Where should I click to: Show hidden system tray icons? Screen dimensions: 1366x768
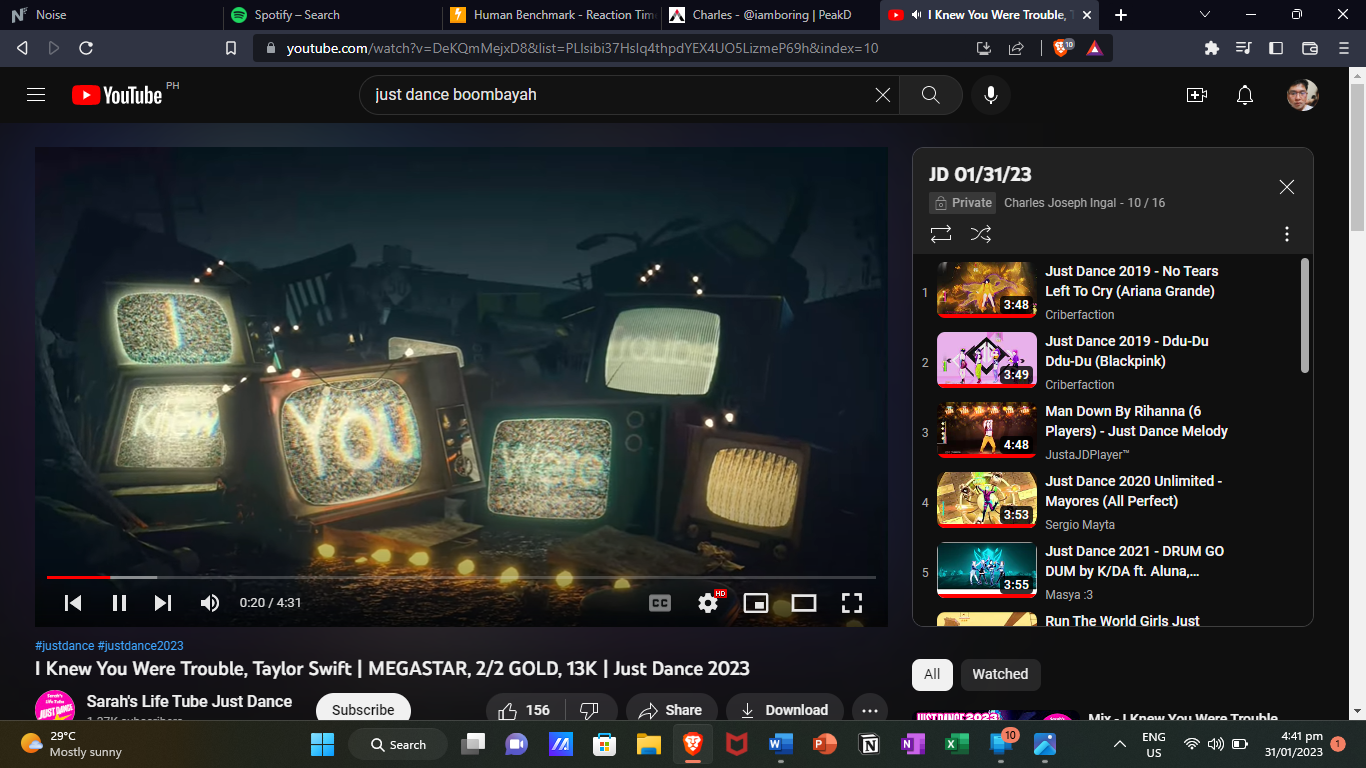[x=1120, y=745]
